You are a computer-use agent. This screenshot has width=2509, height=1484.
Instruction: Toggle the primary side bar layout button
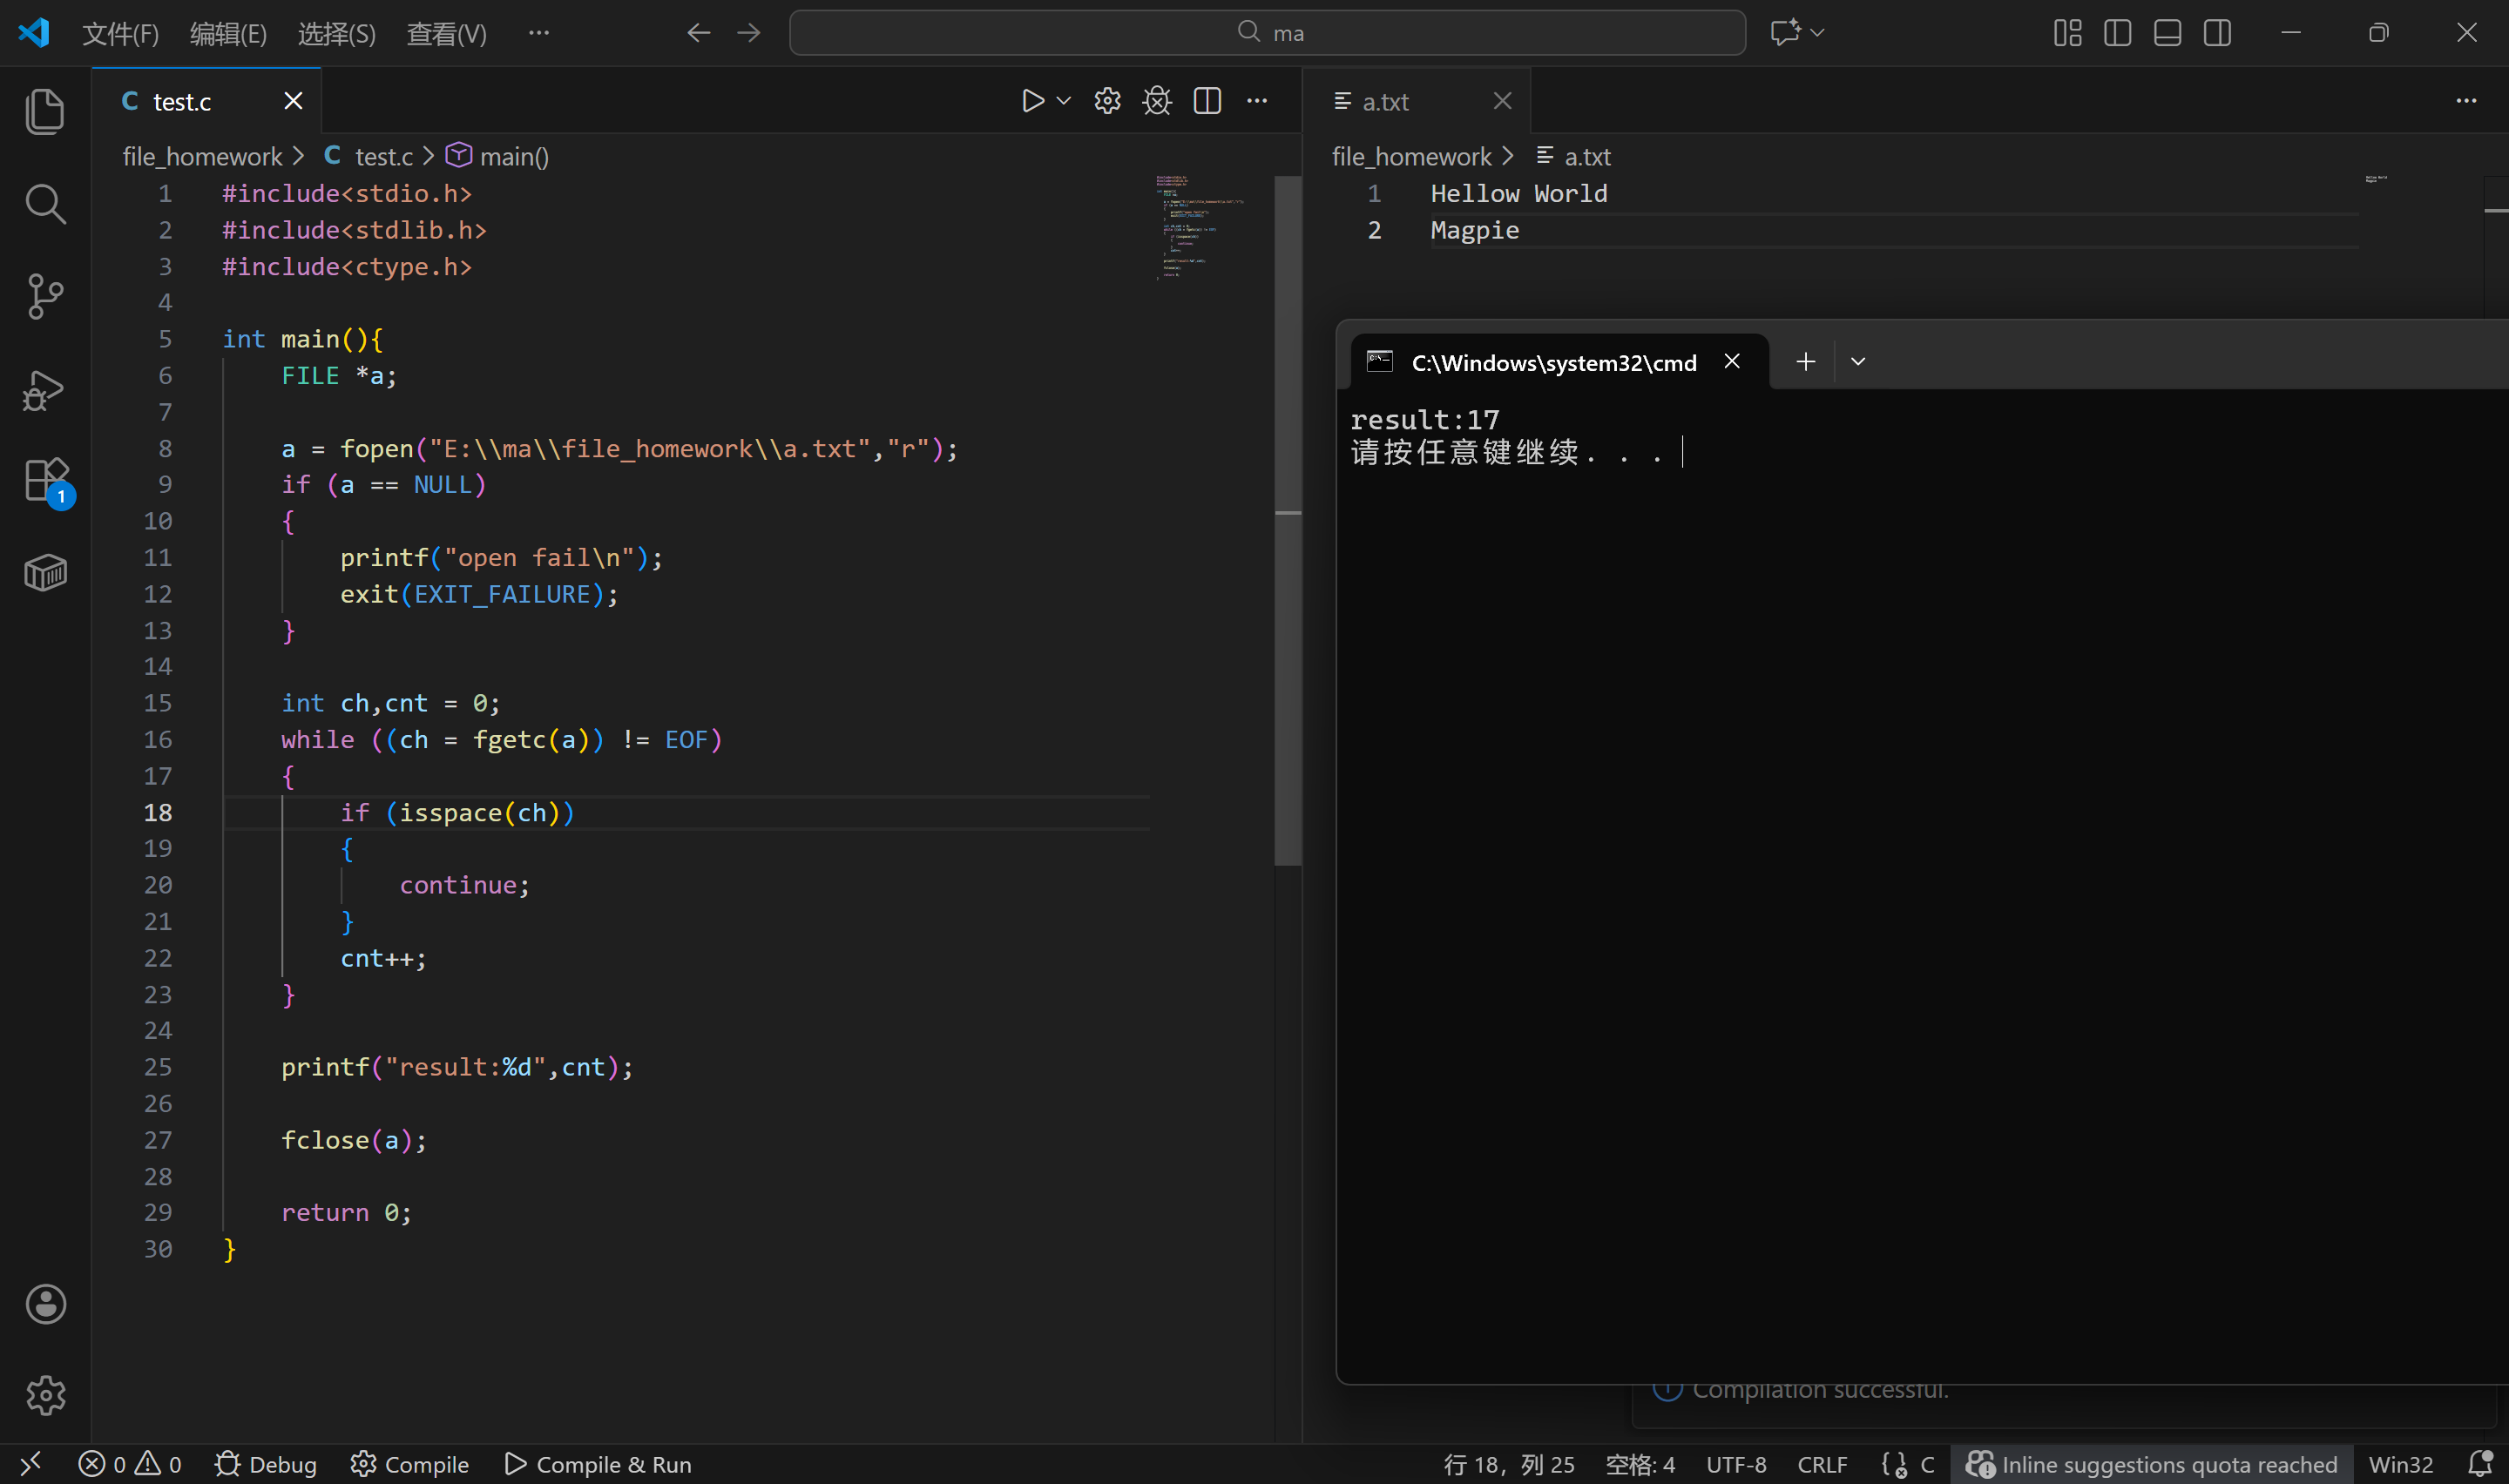click(x=2117, y=33)
